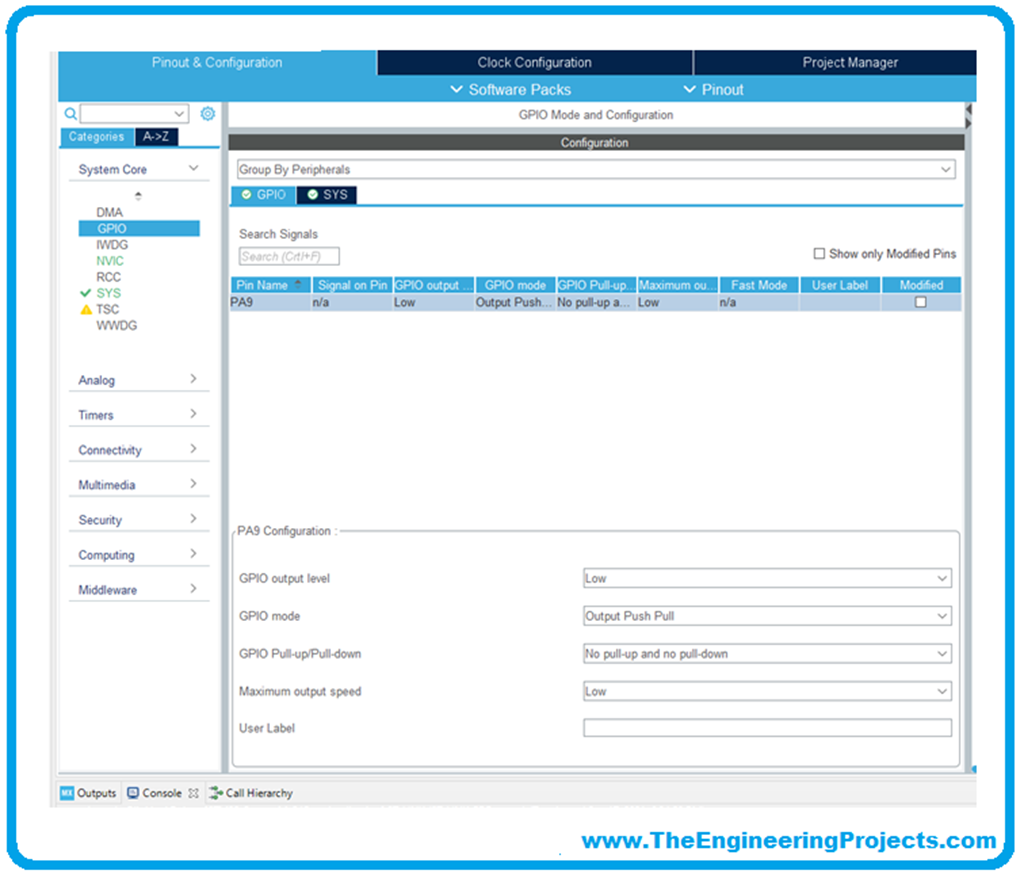Viewport: 1024px width, 878px height.
Task: Click the magnifier search icon in sidebar
Action: tap(71, 114)
